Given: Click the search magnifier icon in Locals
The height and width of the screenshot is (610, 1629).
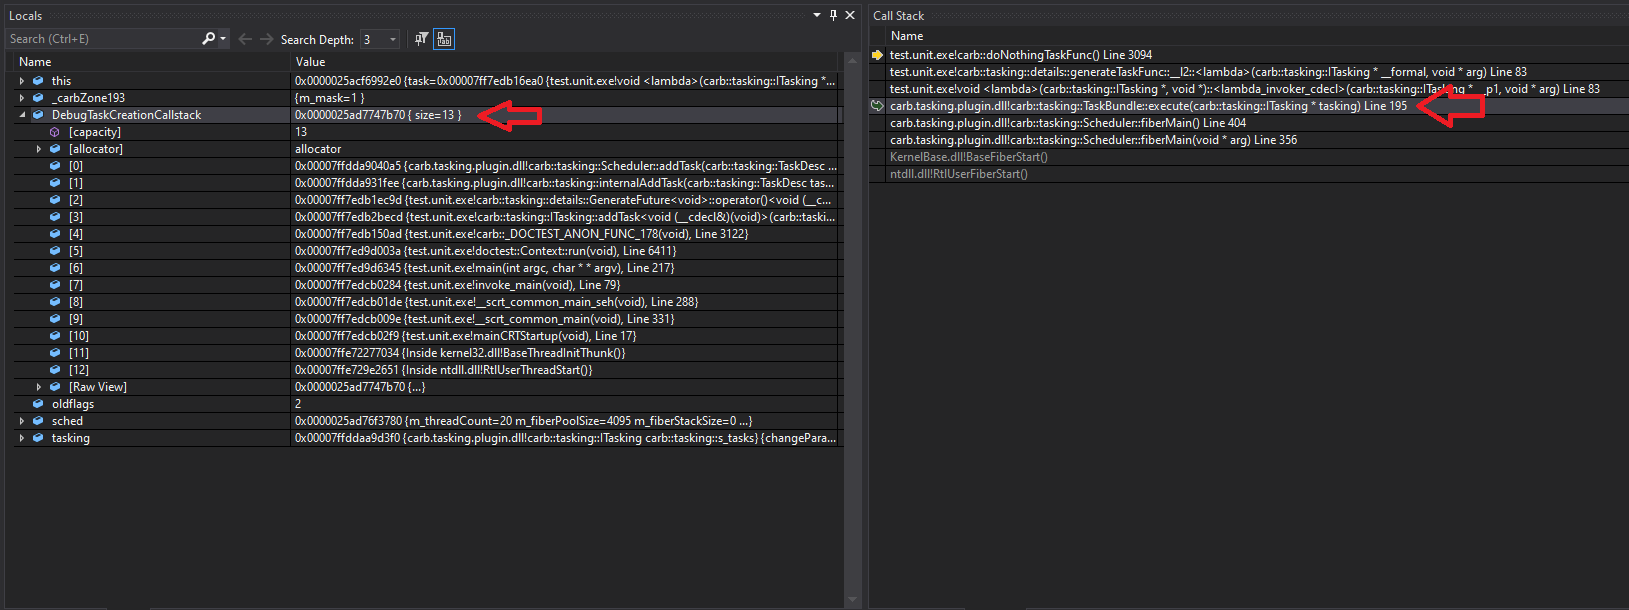Looking at the screenshot, I should coord(208,39).
